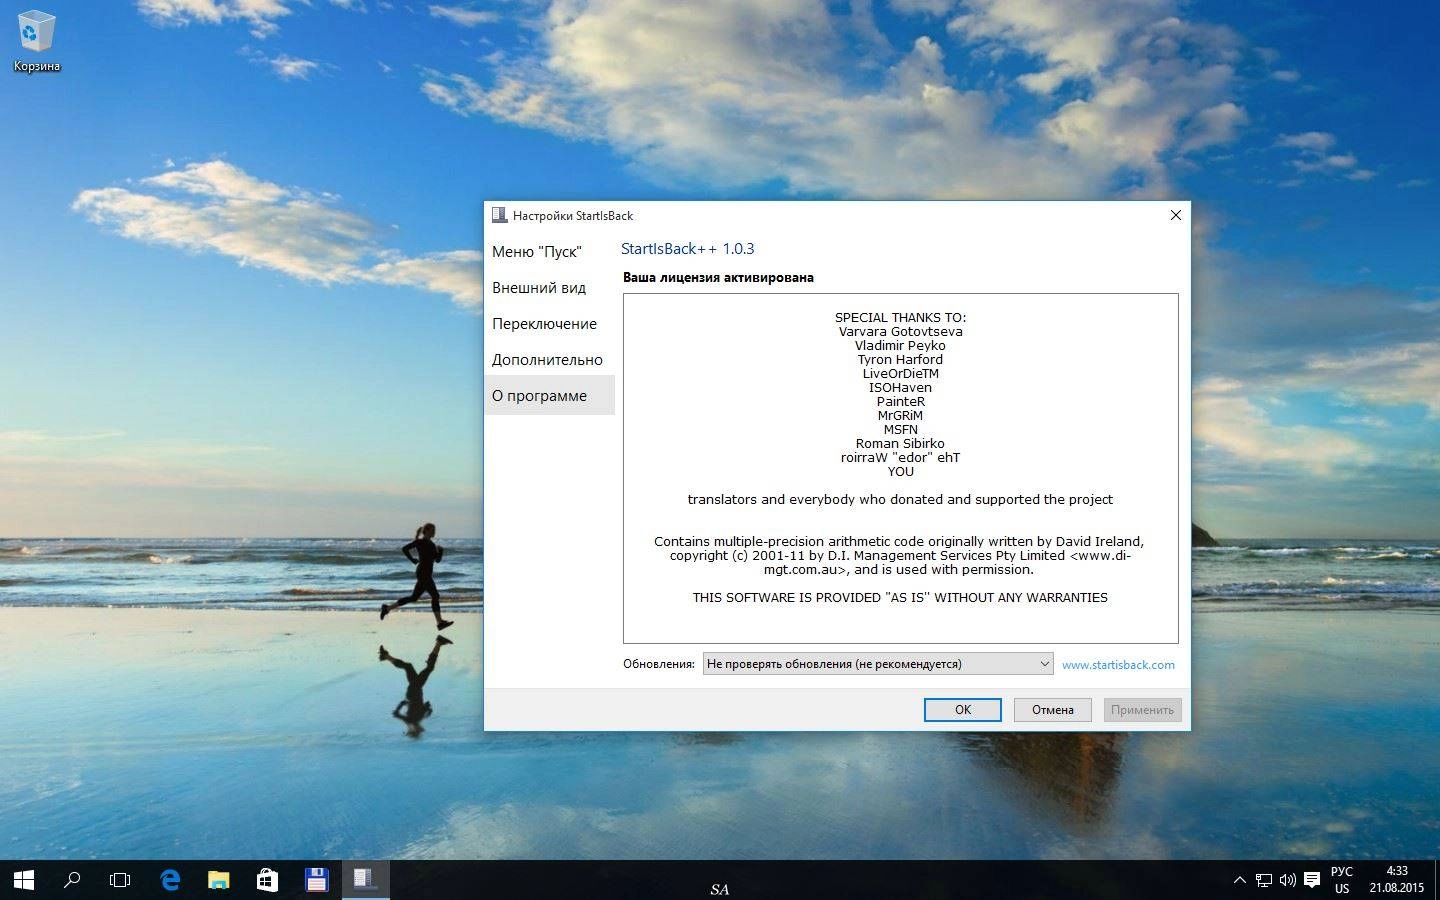Click the Отмена button

point(1053,709)
